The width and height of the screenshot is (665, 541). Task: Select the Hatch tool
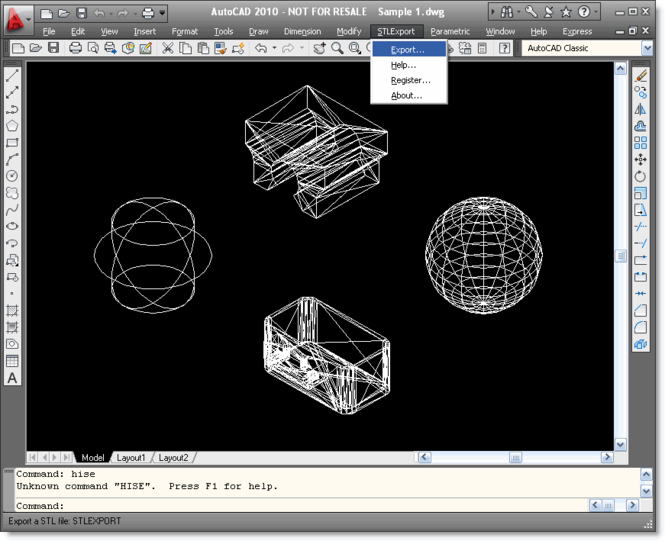tap(12, 311)
